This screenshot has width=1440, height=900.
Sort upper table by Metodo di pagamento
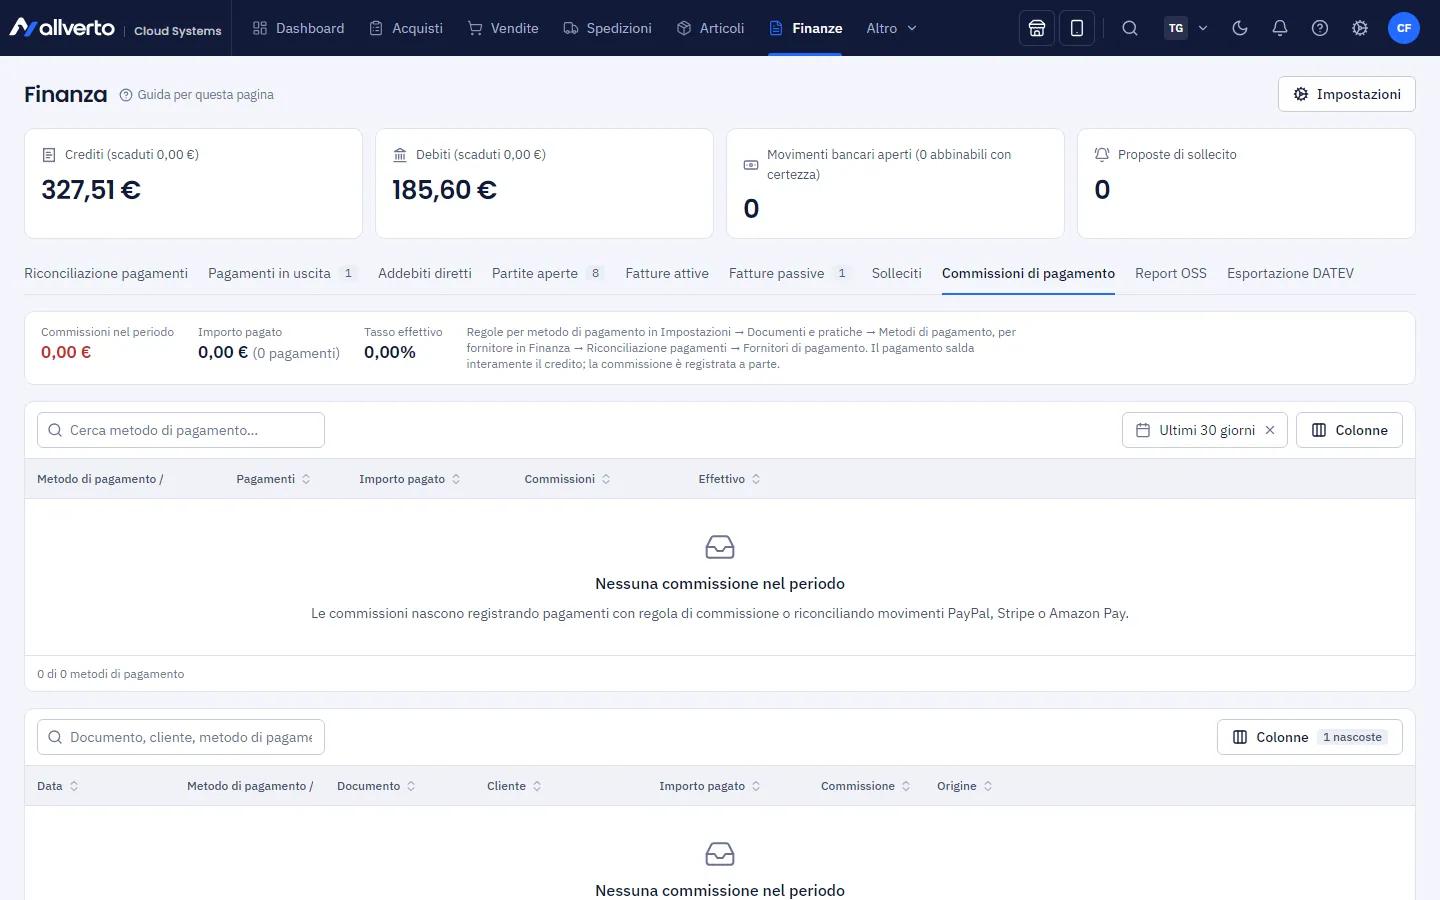(x=100, y=479)
